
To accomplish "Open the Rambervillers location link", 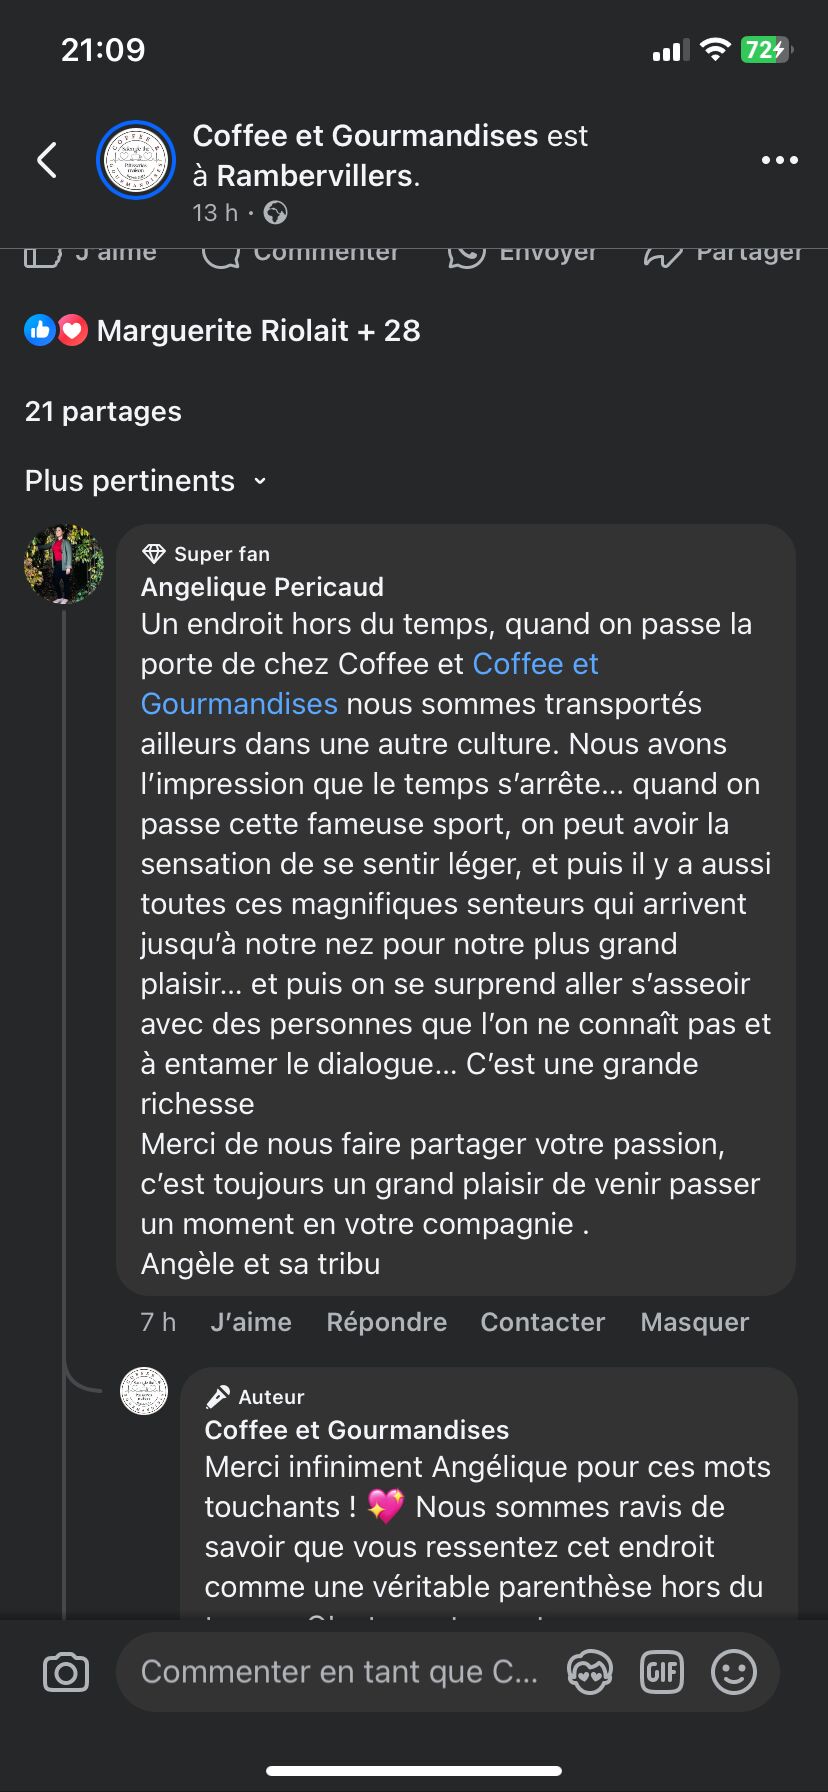I will 314,176.
